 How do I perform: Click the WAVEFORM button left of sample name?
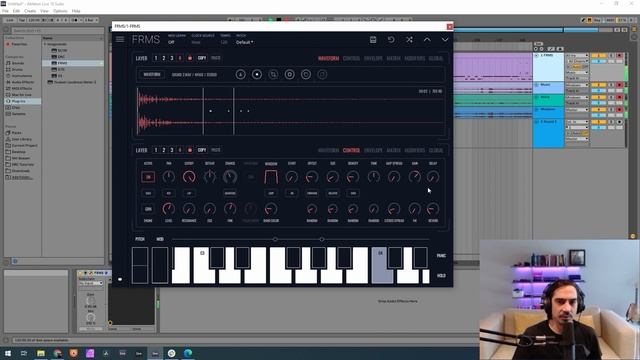pyautogui.click(x=152, y=75)
